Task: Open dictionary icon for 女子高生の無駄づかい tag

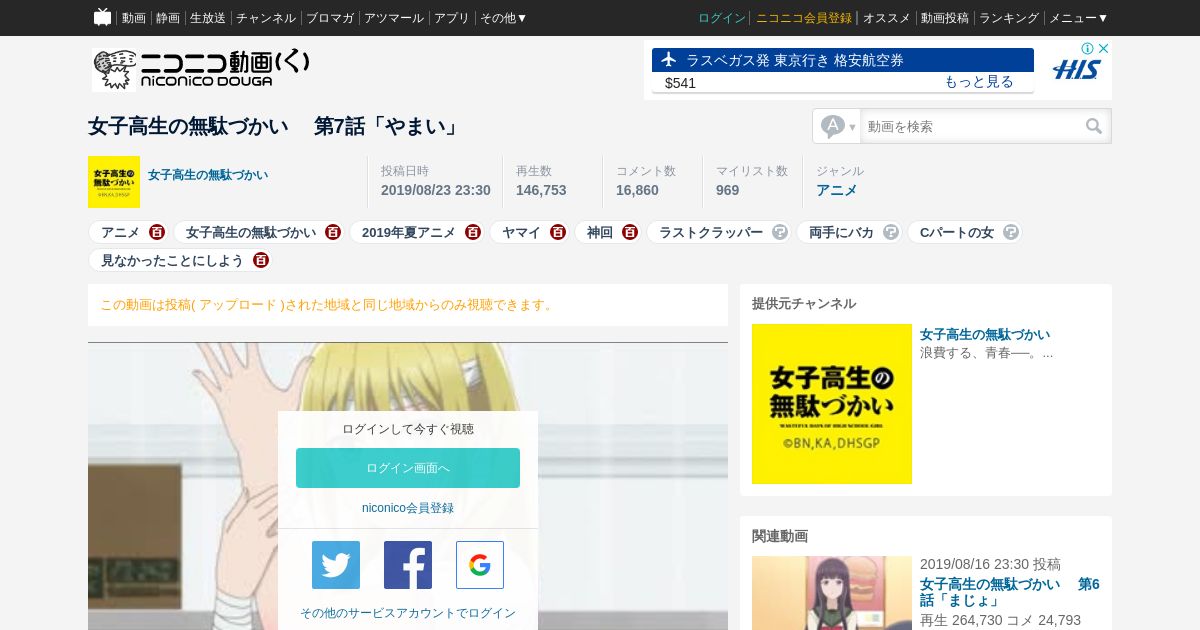Action: pos(333,232)
